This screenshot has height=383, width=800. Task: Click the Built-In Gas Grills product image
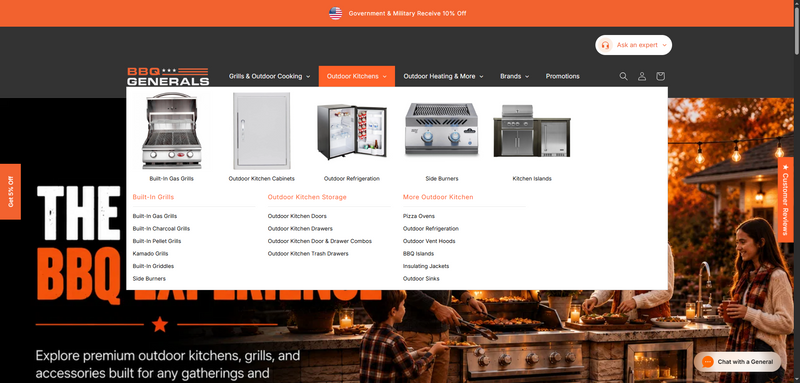tap(171, 131)
